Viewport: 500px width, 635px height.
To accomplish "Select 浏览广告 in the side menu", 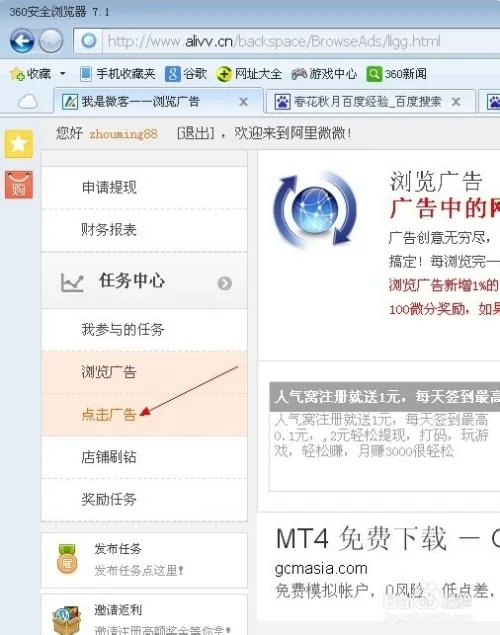I will (144, 372).
